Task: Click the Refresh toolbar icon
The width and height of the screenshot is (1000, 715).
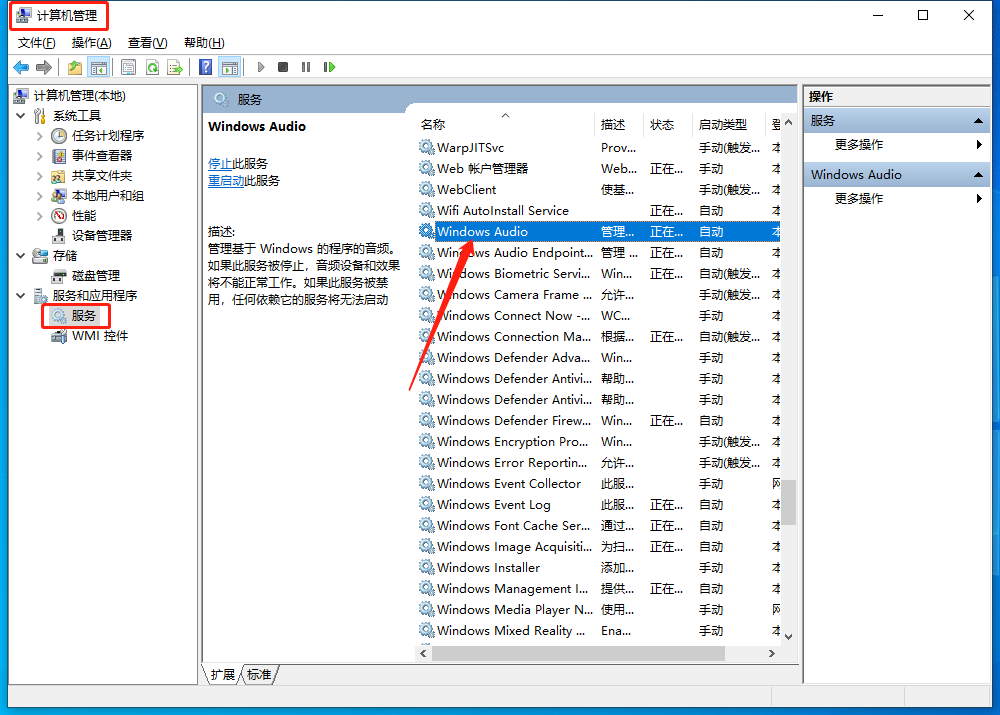Action: tap(152, 67)
